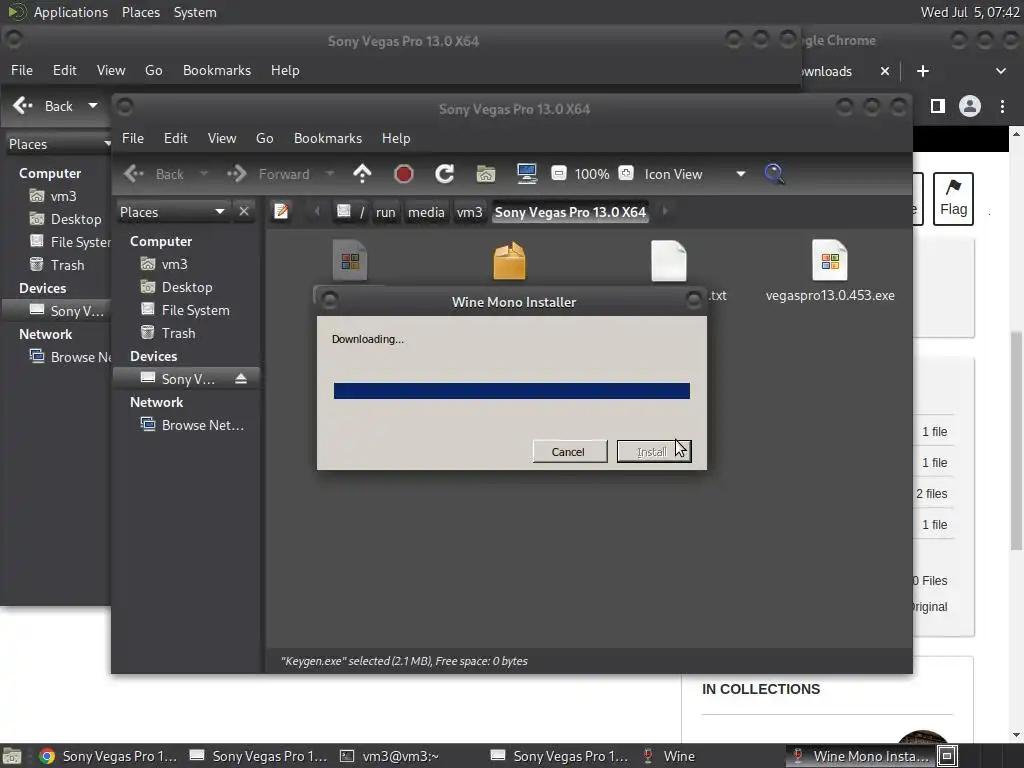Open Go menu in front file manager
The height and width of the screenshot is (768, 1024).
click(264, 138)
